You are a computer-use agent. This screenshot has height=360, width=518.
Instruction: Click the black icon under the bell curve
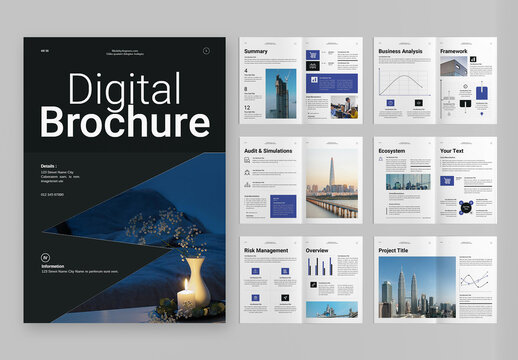[x=419, y=103]
